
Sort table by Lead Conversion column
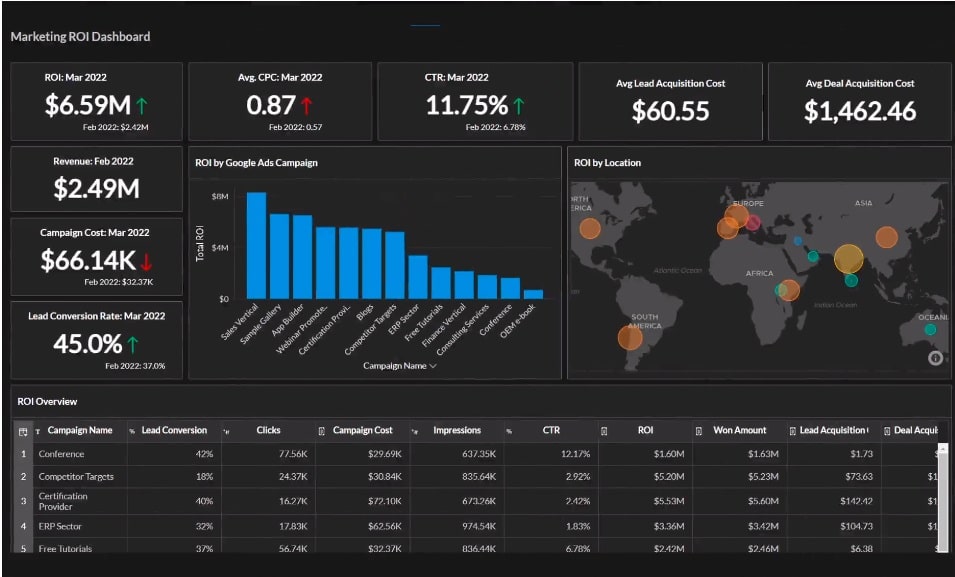pos(174,430)
